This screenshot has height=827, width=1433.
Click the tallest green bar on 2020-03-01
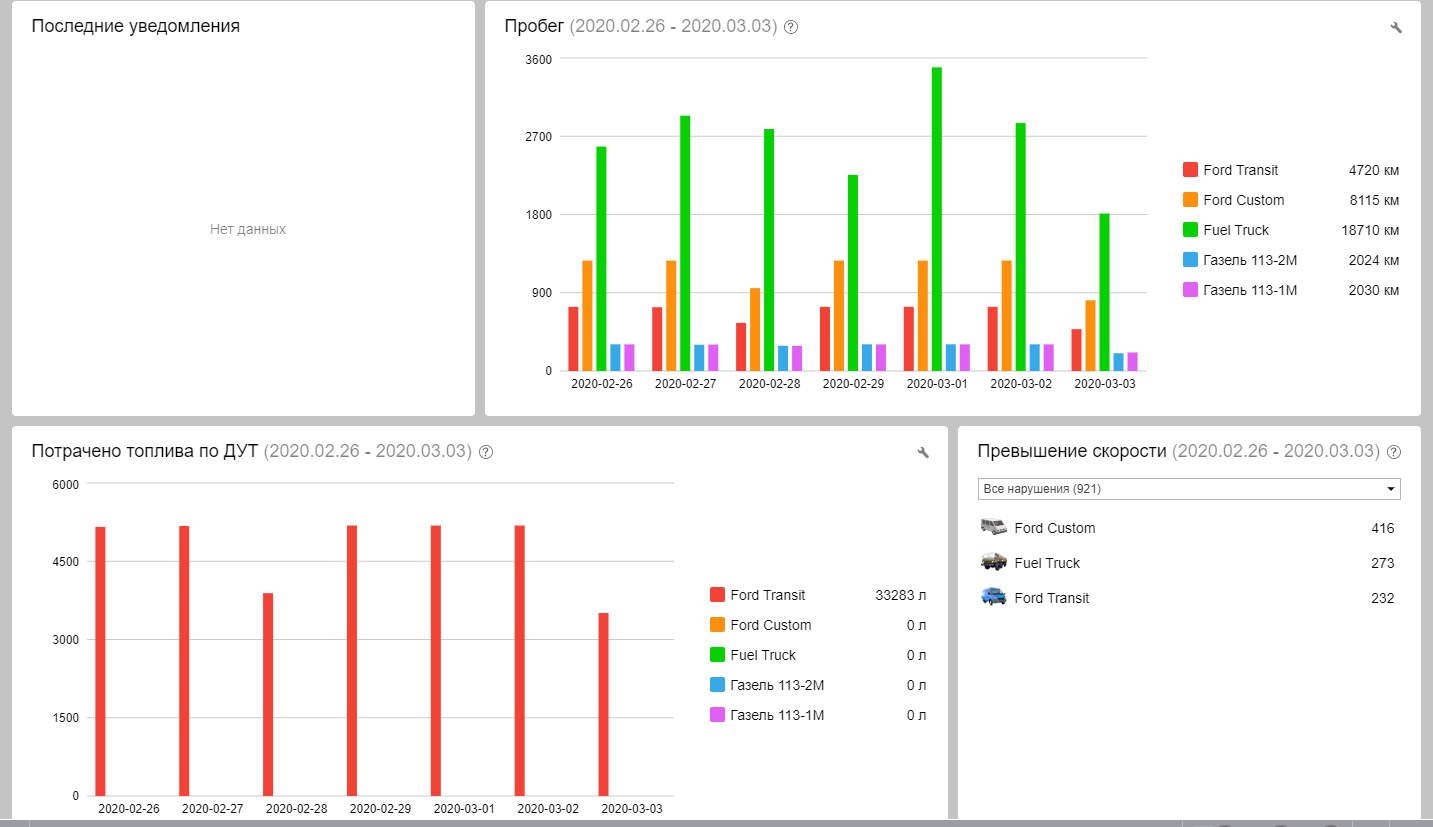937,218
